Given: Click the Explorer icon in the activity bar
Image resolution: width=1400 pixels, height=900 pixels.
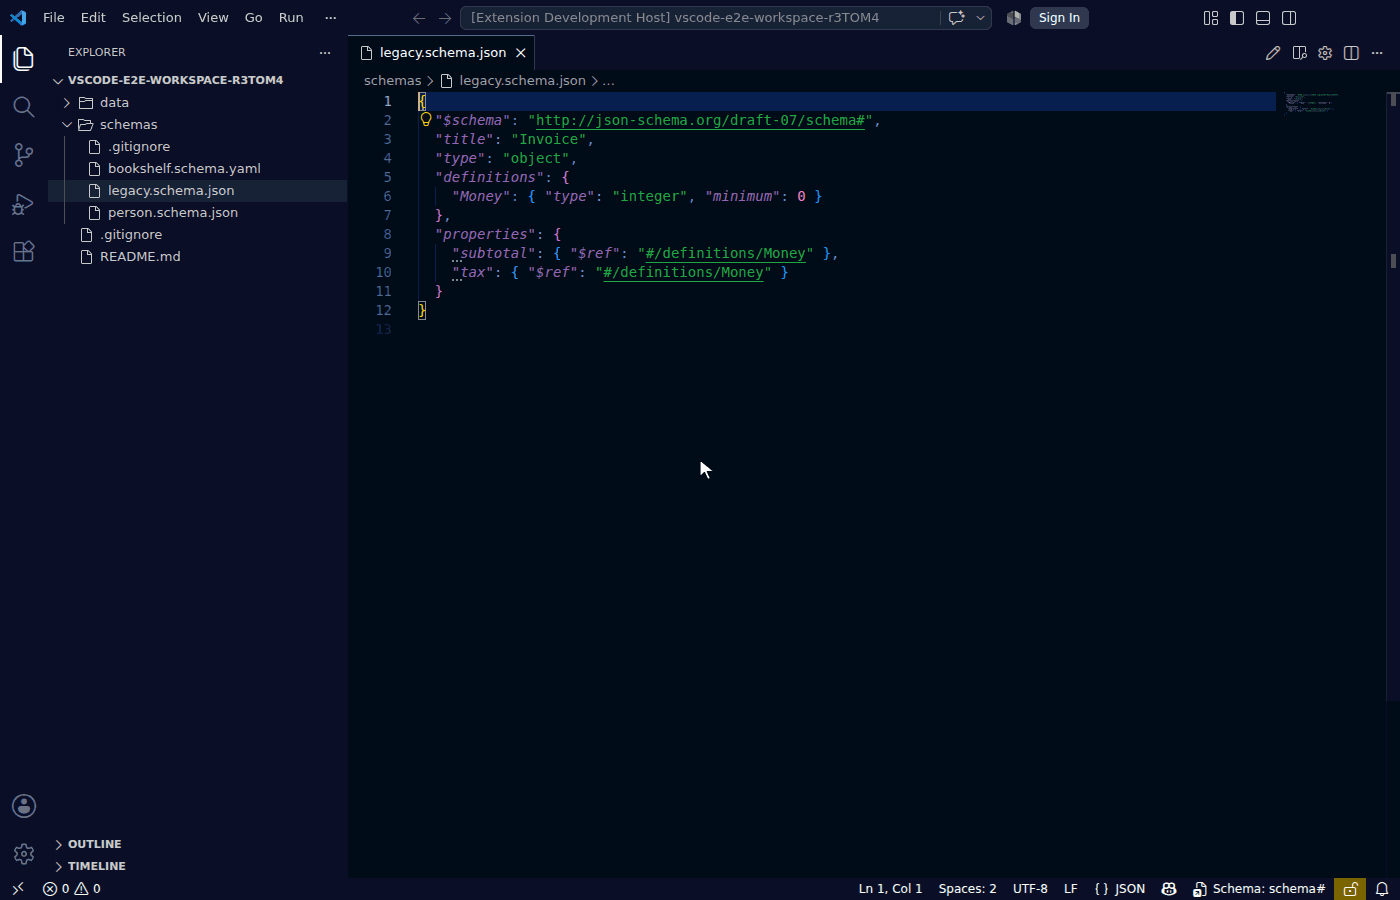Looking at the screenshot, I should (24, 59).
